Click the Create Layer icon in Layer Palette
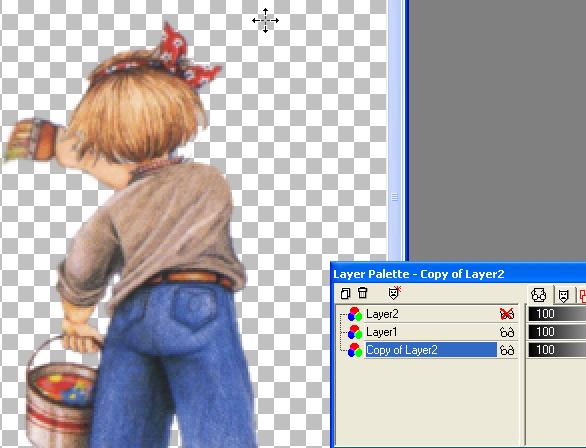This screenshot has width=586, height=448. [345, 293]
